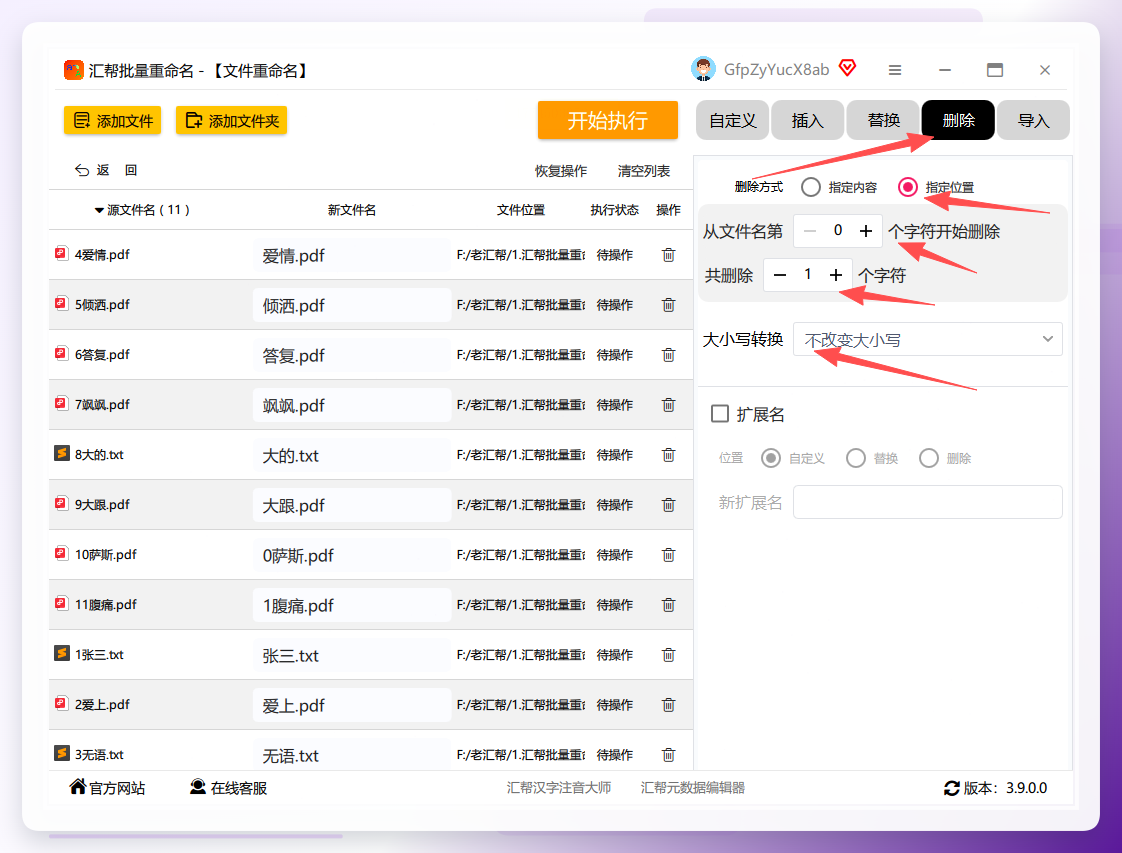Switch to the 导入 tab
Screen dimensions: 1122x853
pos(1033,120)
